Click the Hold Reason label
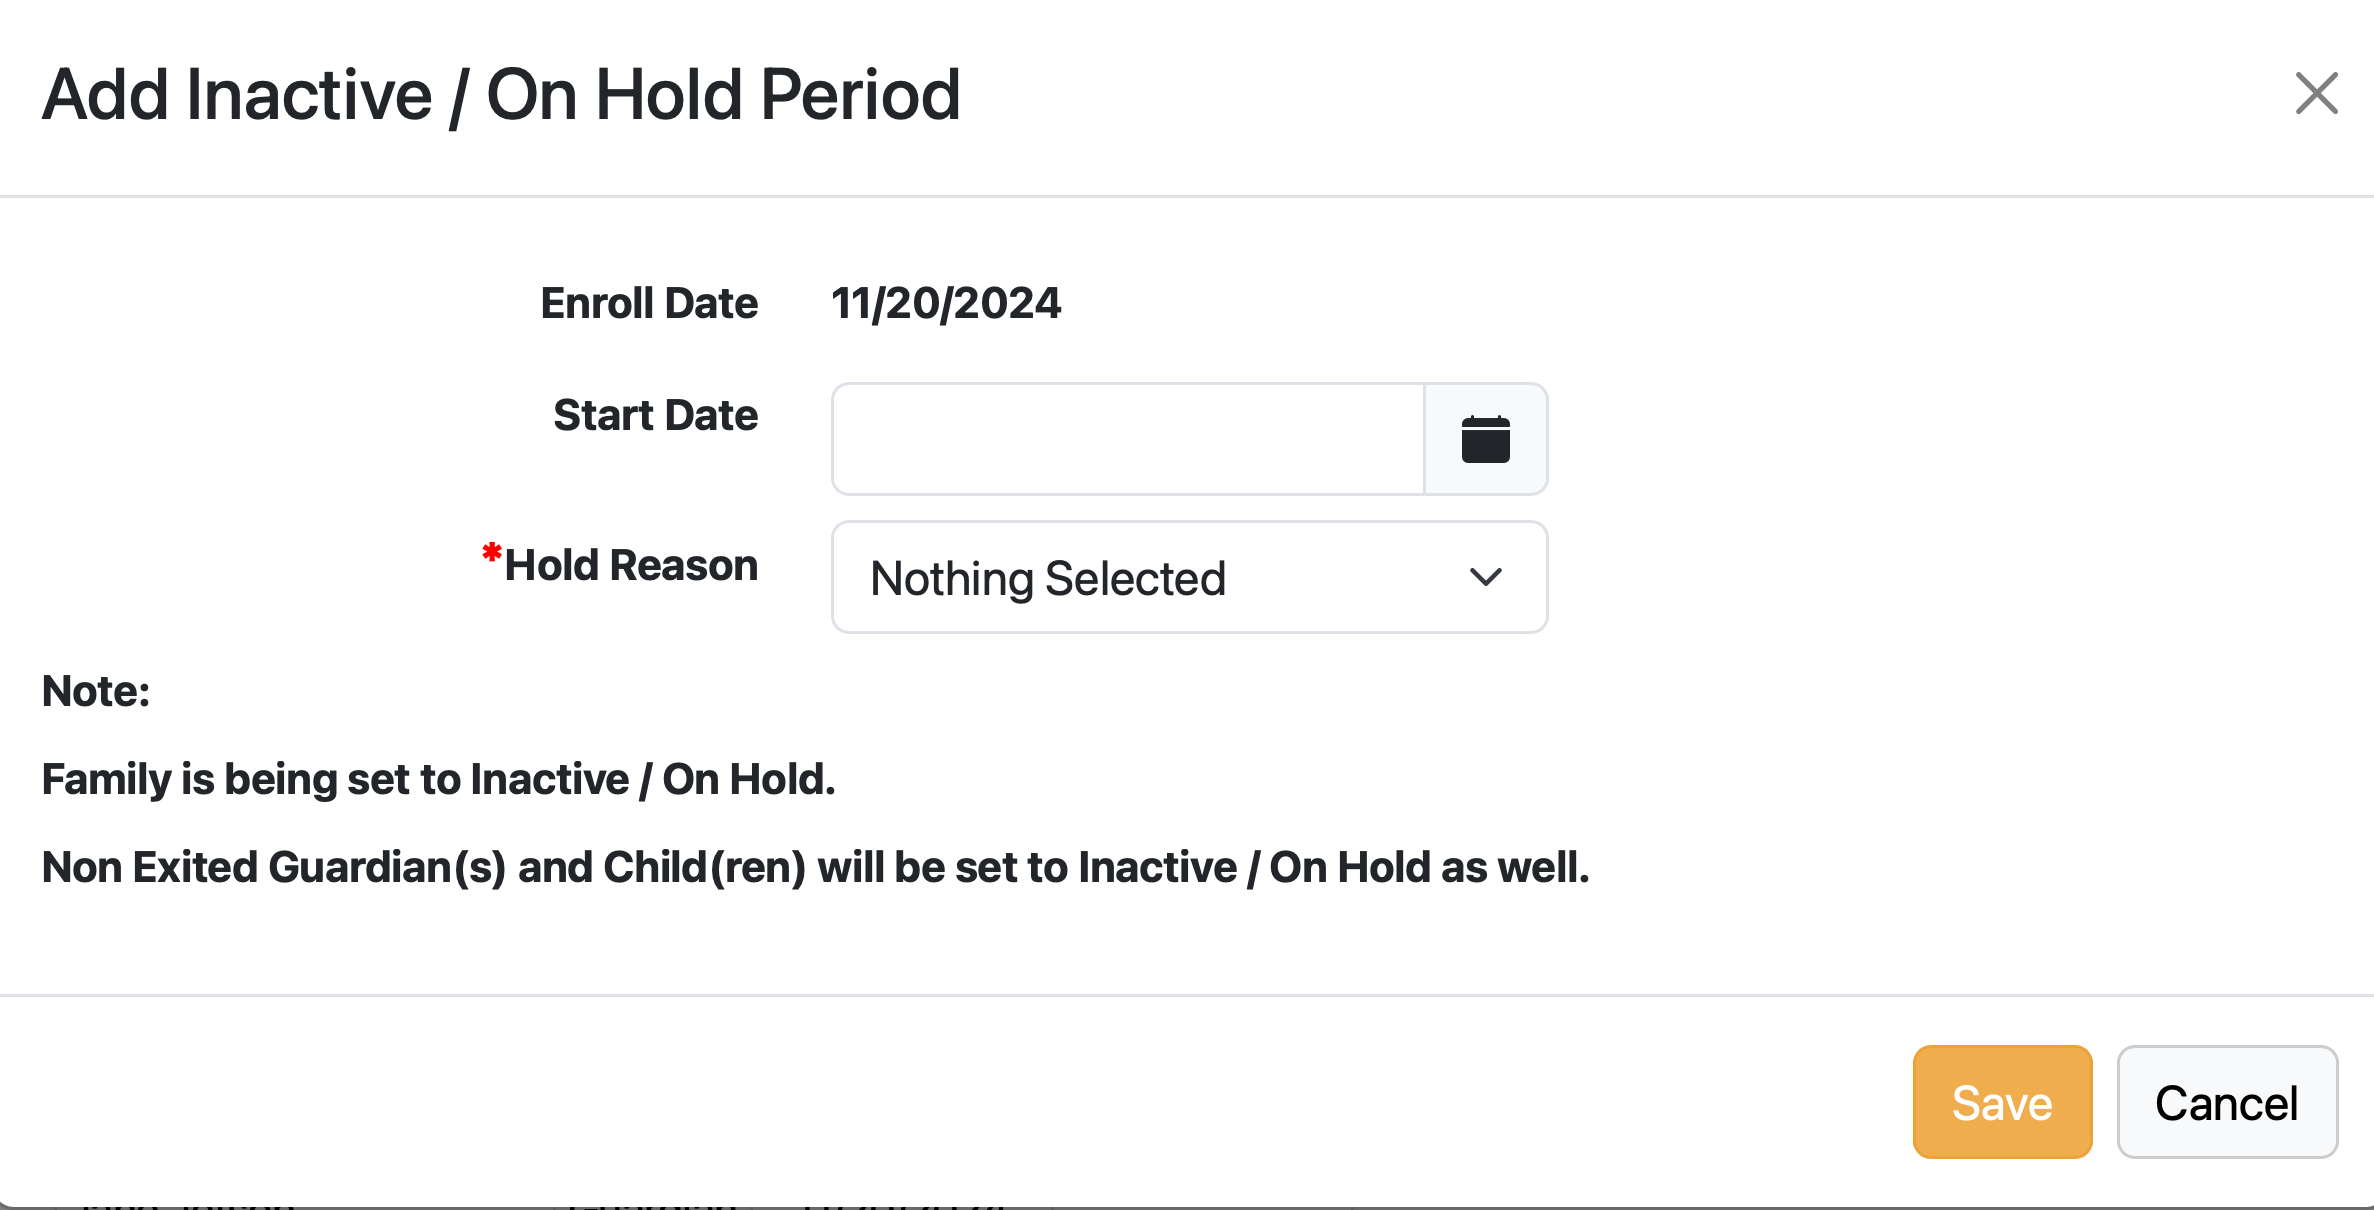The height and width of the screenshot is (1210, 2374). pos(631,565)
